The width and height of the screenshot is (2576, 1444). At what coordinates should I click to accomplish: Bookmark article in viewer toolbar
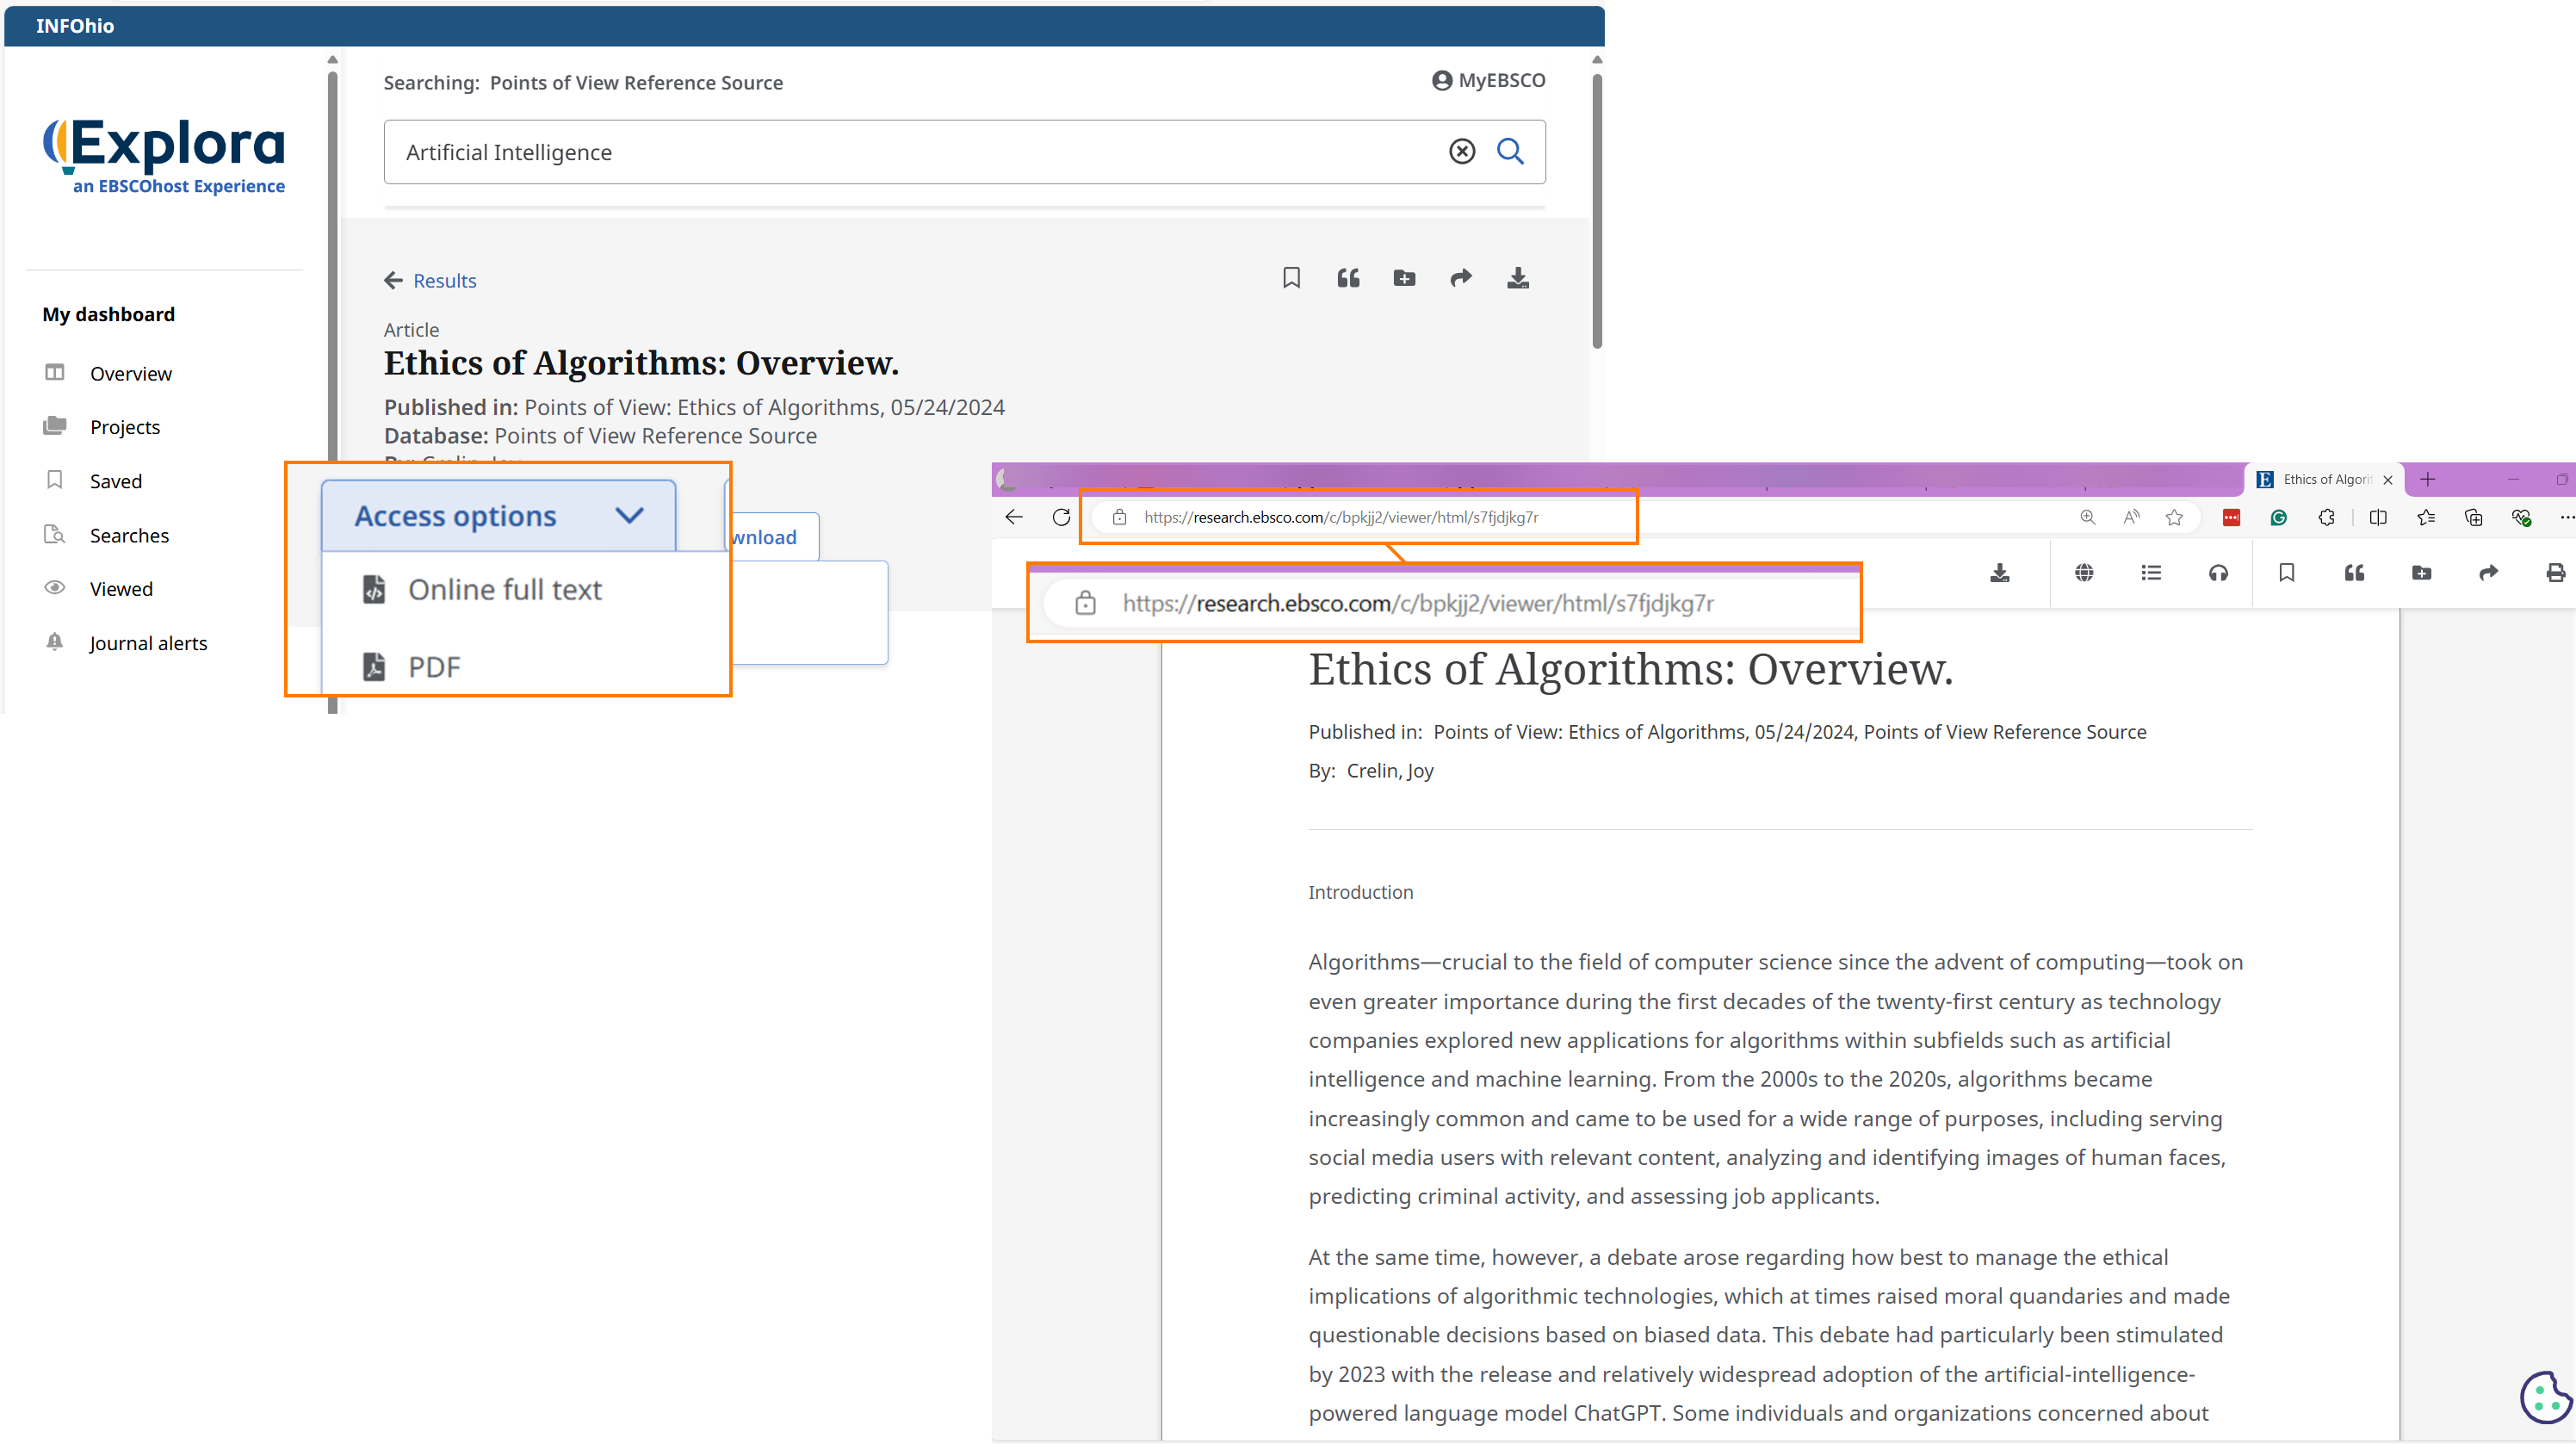click(x=2286, y=573)
